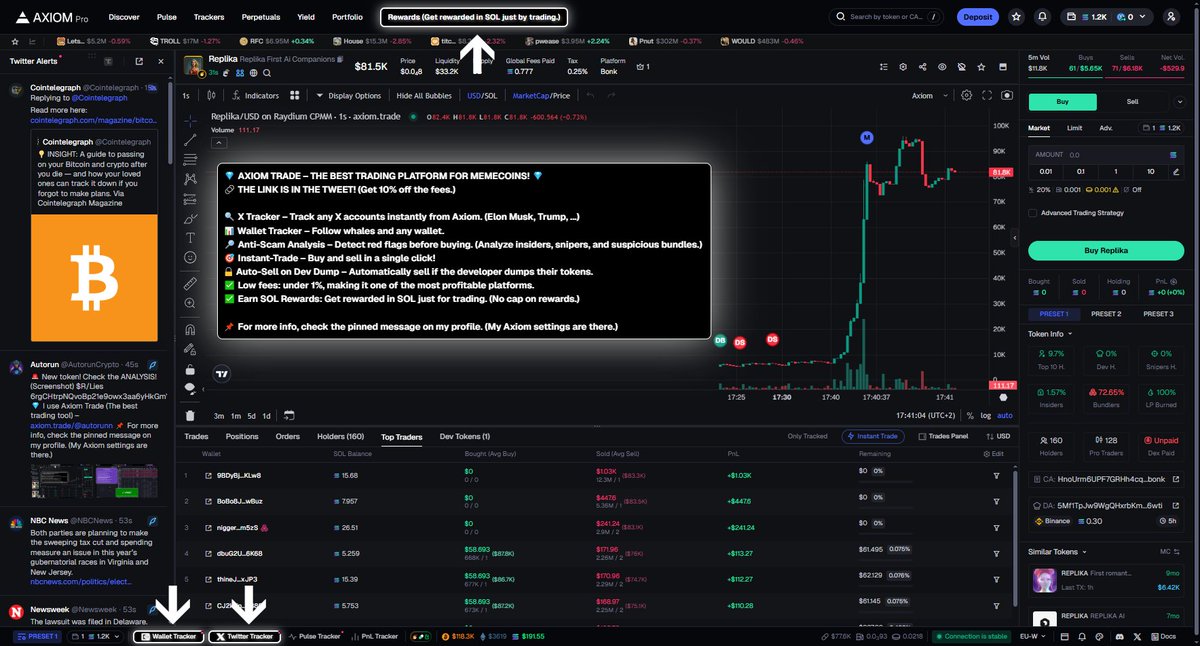The height and width of the screenshot is (646, 1200).
Task: Open the candlestick chart type selector
Action: coord(211,96)
